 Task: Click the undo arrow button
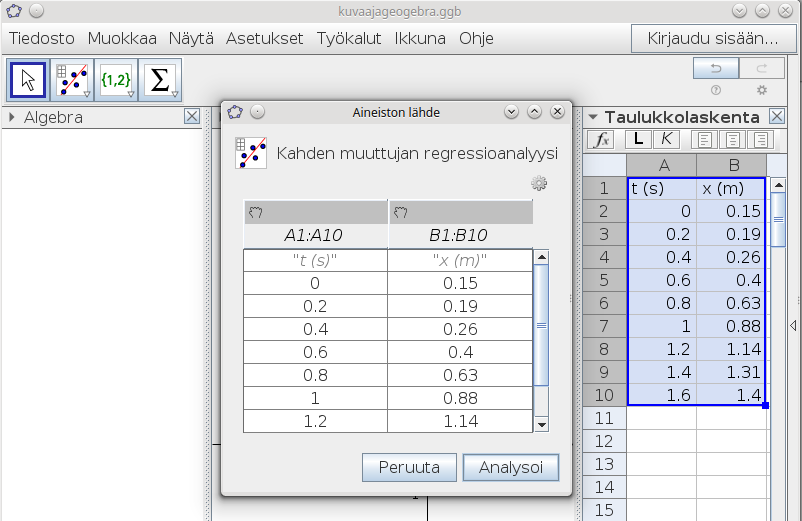[x=716, y=68]
